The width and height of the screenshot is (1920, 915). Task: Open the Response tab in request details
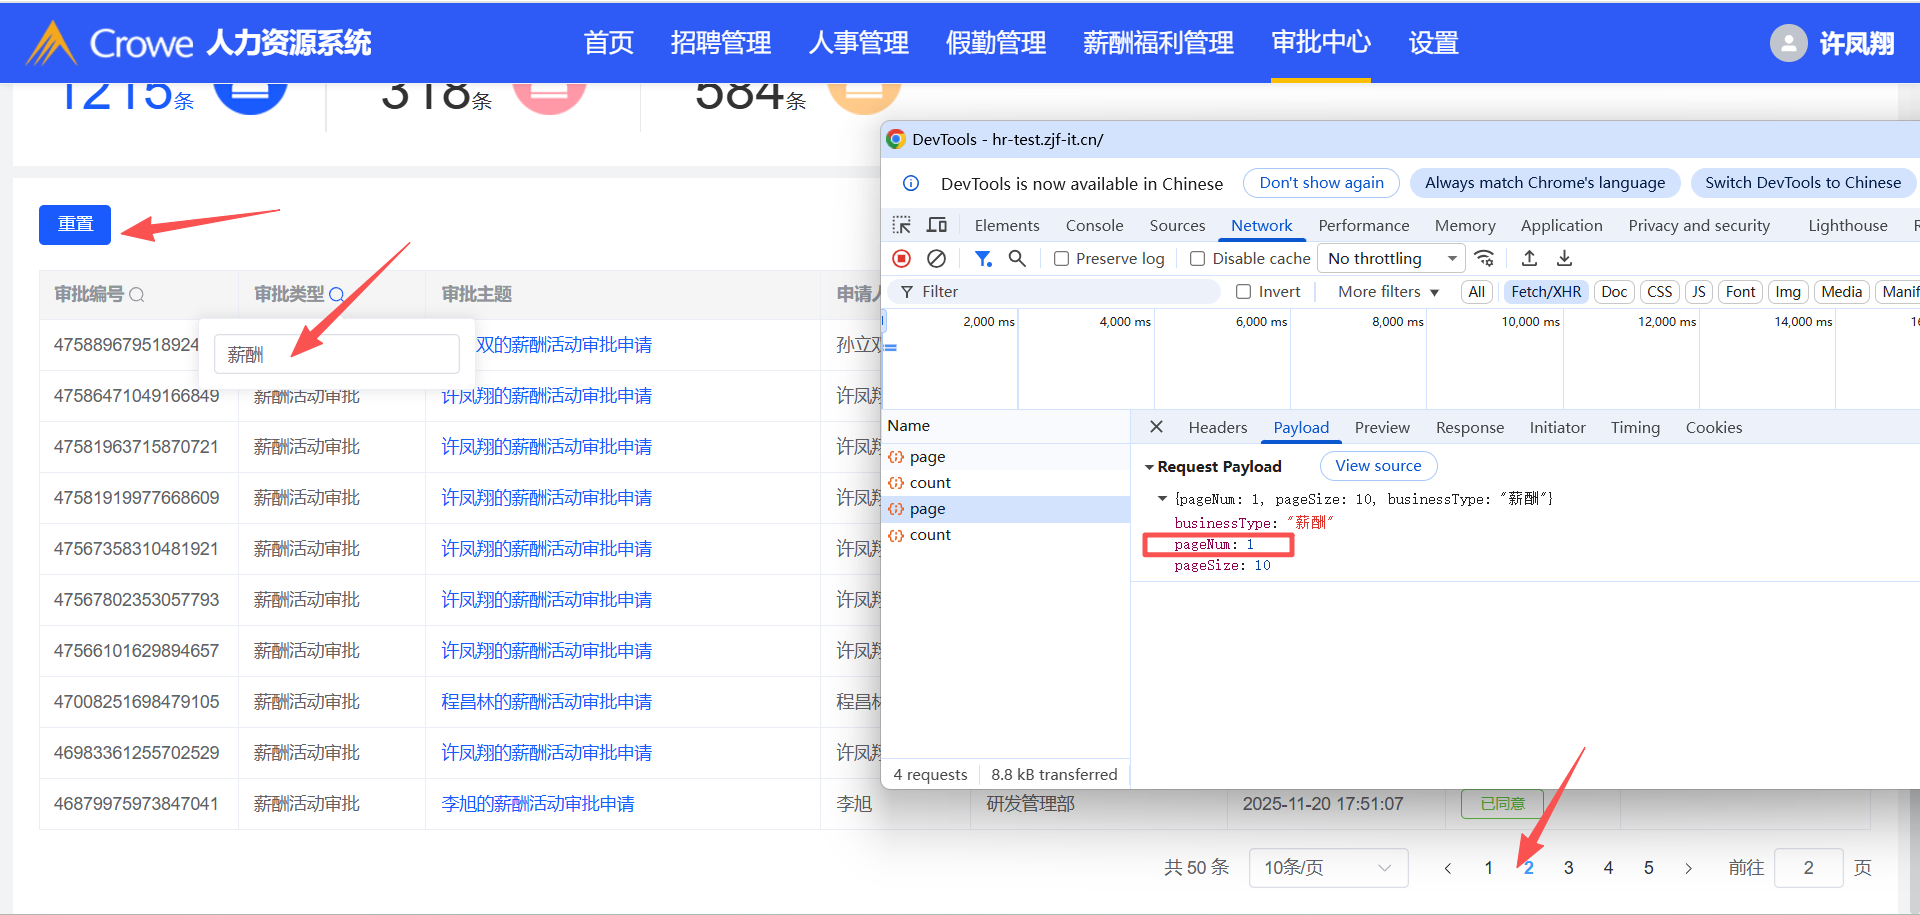click(x=1469, y=428)
